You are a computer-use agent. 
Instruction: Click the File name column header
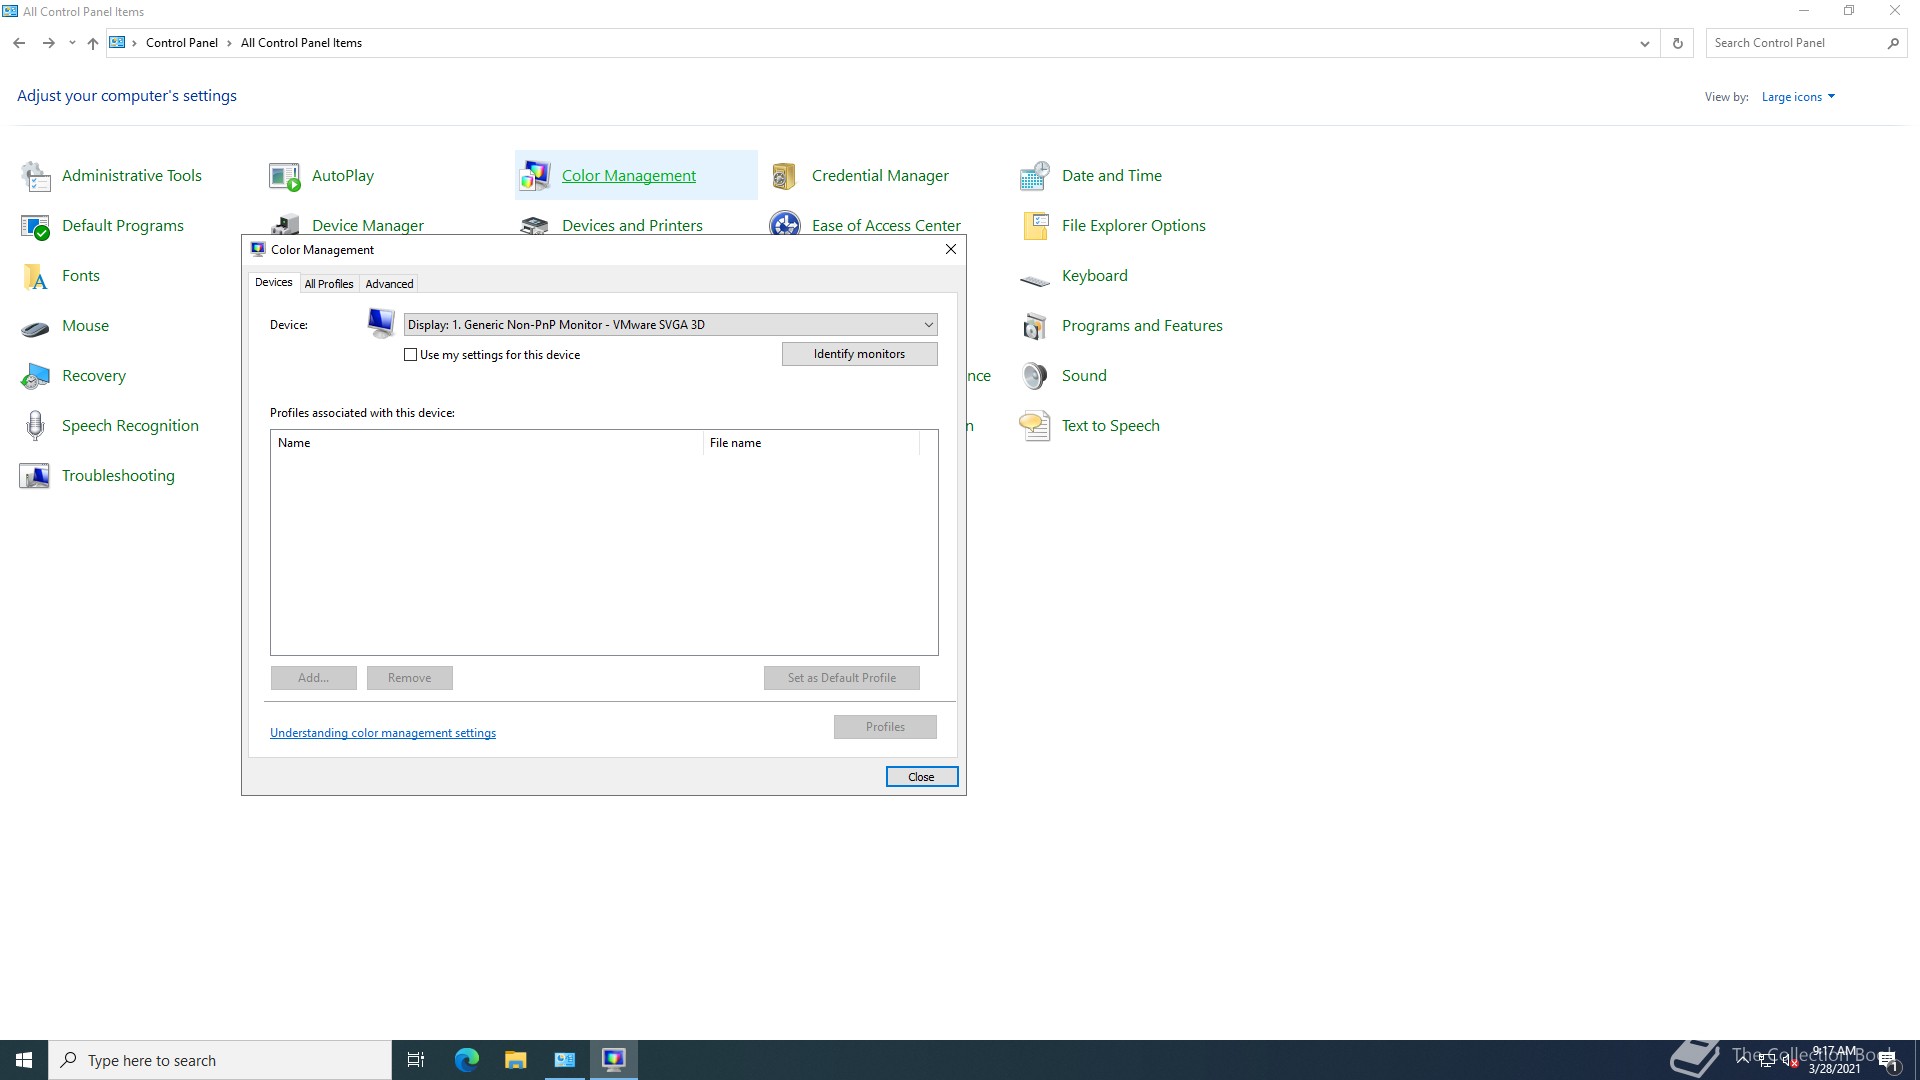[x=810, y=443]
